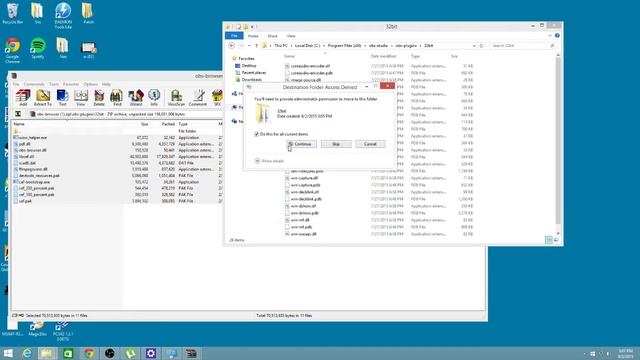Click the Info icon in WinRAR toolbar
This screenshot has width=640, height=360.
click(x=154, y=98)
